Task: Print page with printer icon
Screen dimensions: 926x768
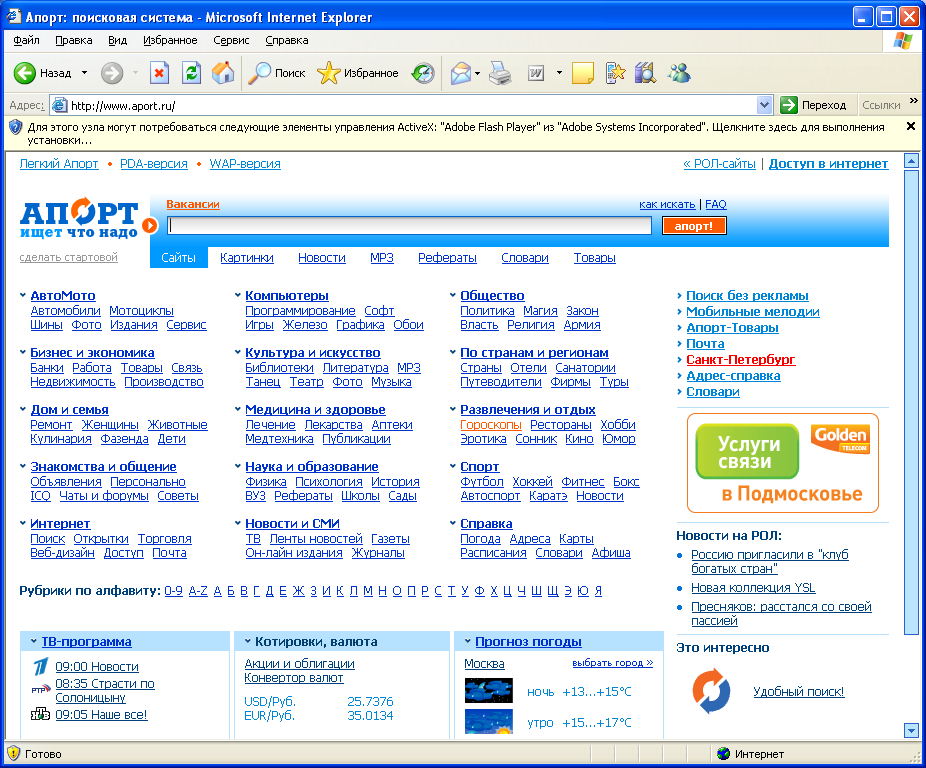Action: (500, 73)
